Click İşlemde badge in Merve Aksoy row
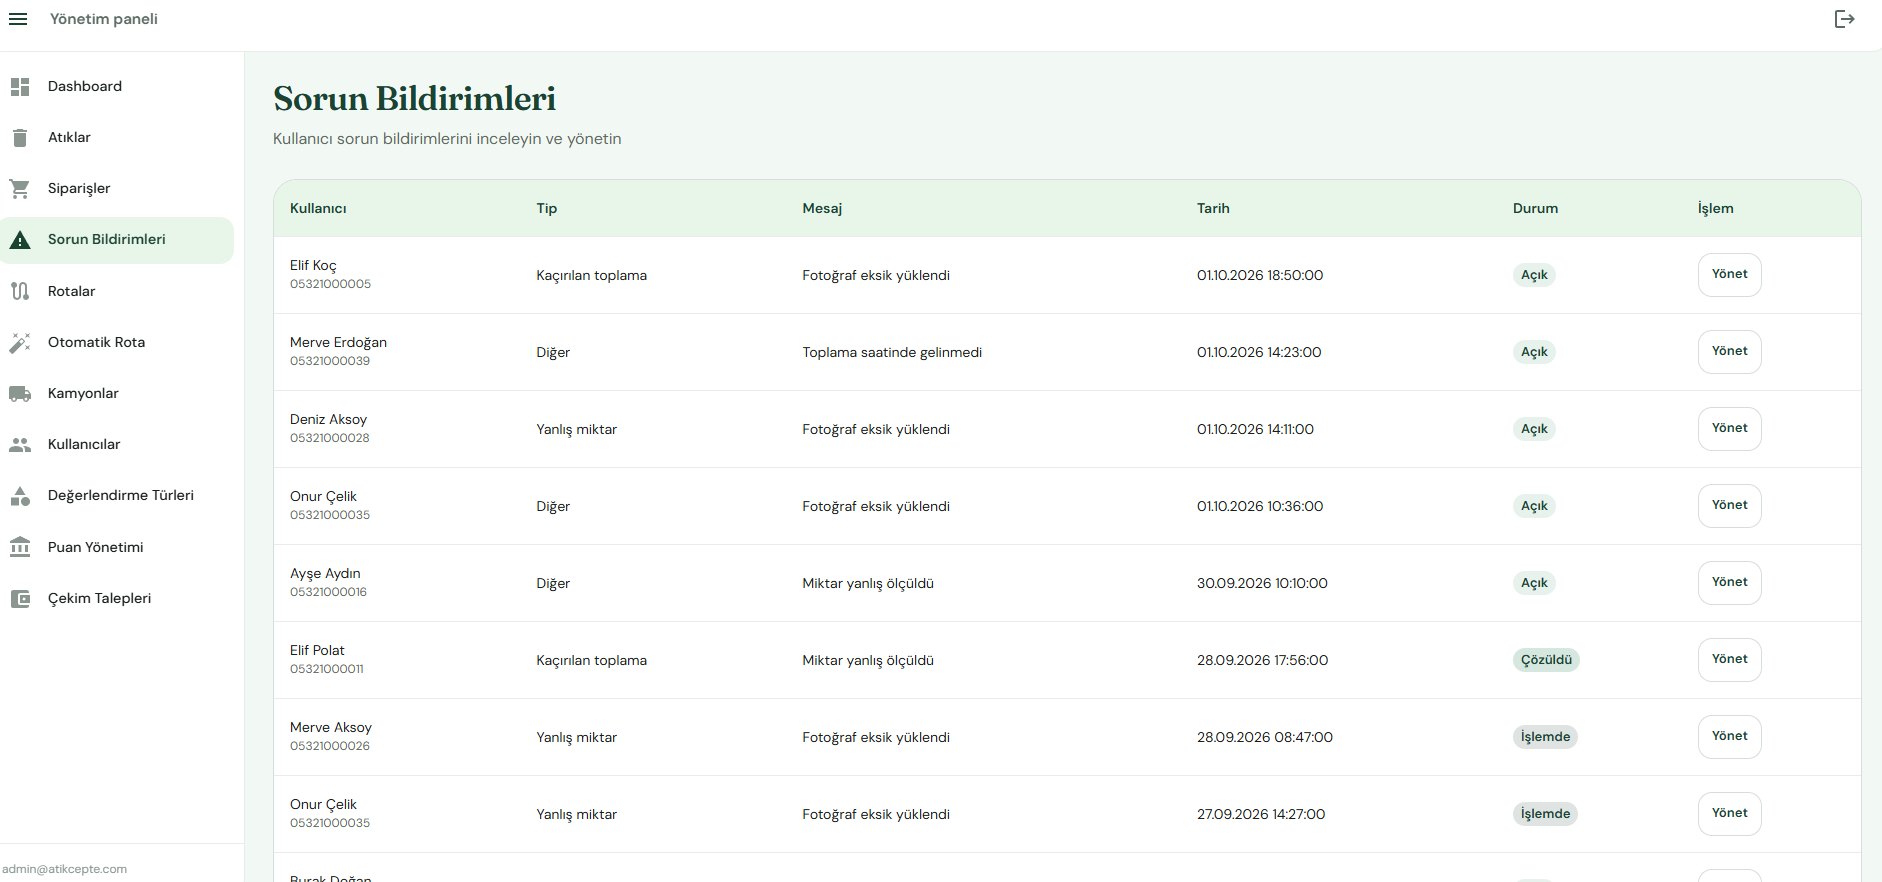 (x=1545, y=737)
